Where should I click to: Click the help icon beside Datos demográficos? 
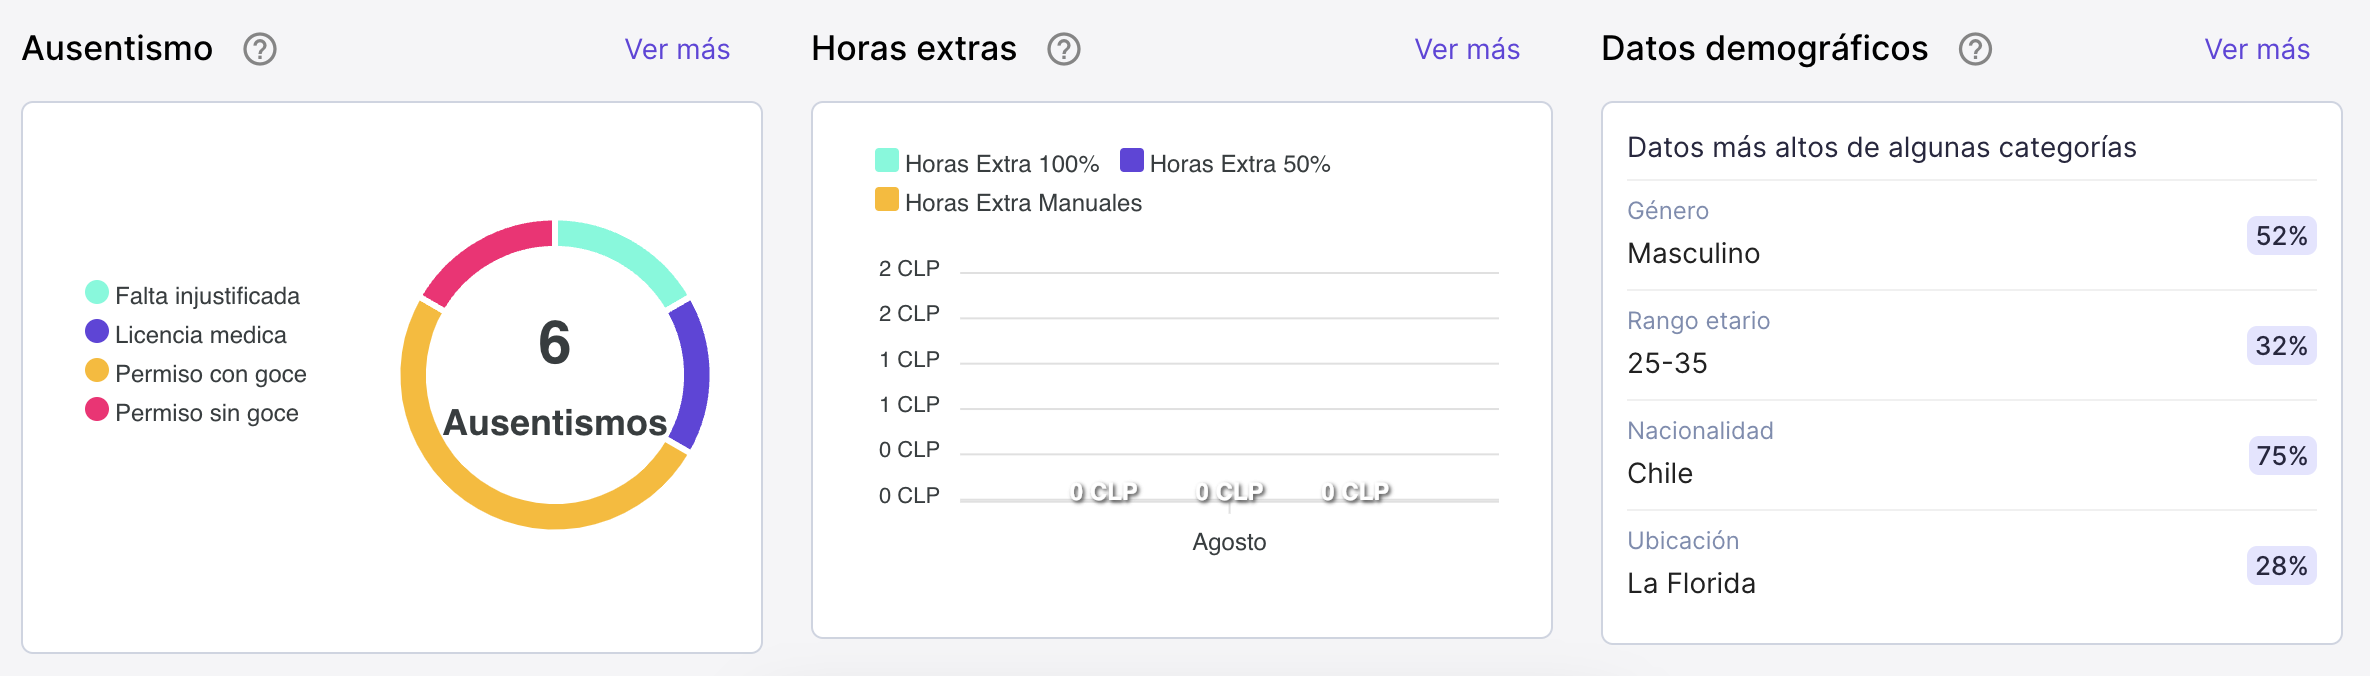pos(1975,49)
